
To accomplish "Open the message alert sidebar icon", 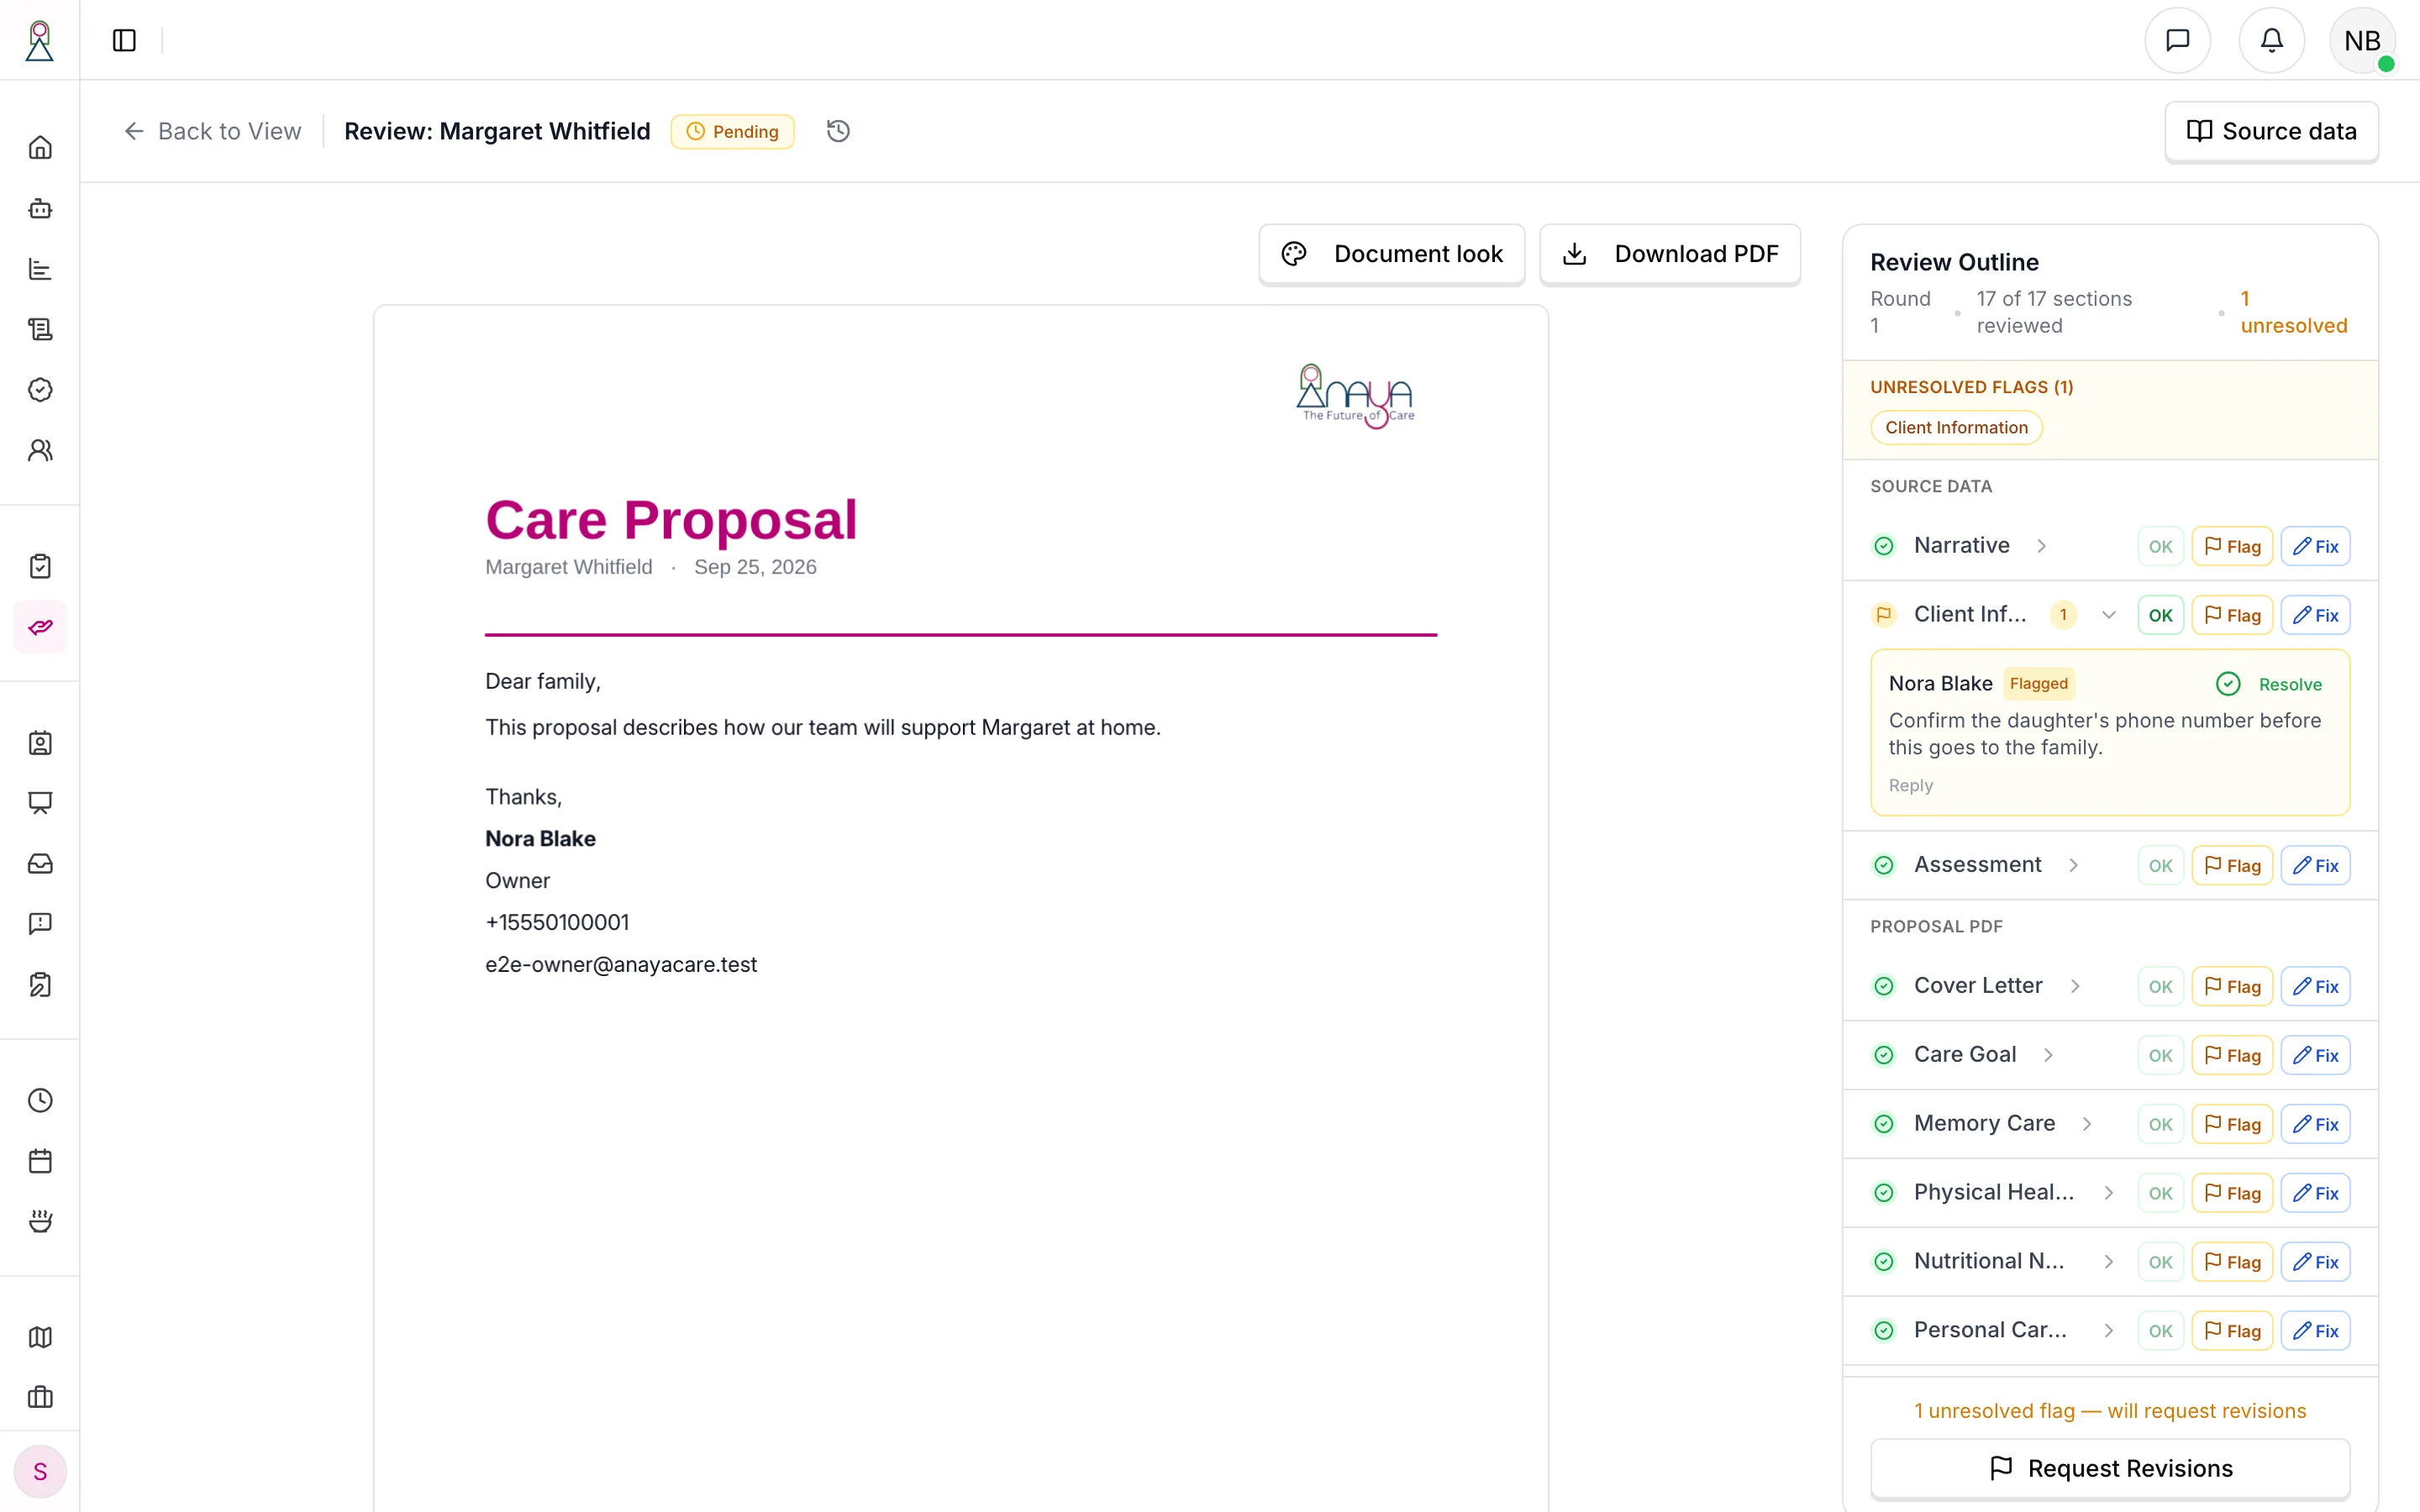I will click(x=40, y=924).
